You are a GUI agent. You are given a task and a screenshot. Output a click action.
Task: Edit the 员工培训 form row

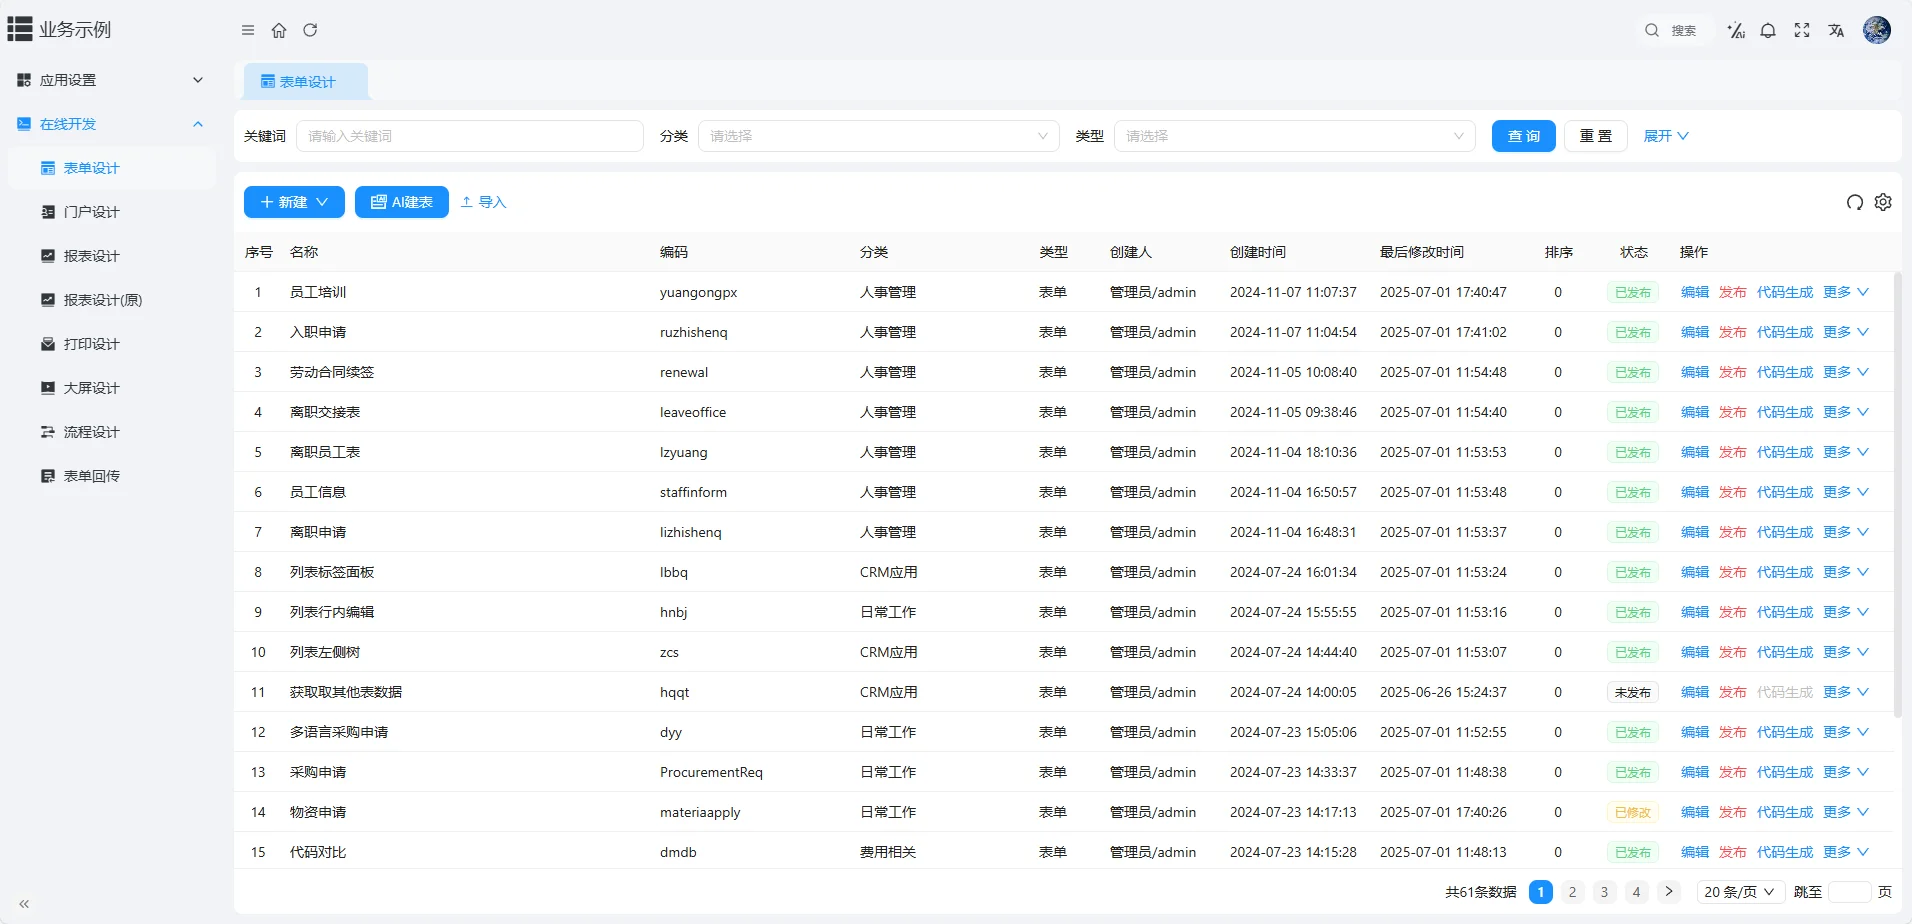1695,292
